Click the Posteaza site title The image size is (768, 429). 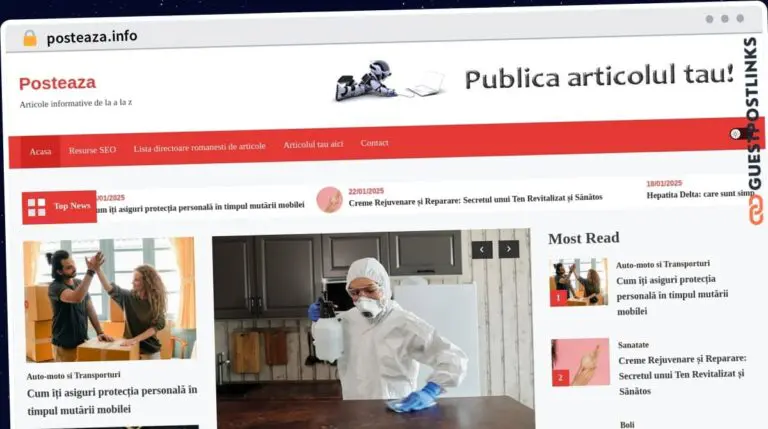coord(57,83)
